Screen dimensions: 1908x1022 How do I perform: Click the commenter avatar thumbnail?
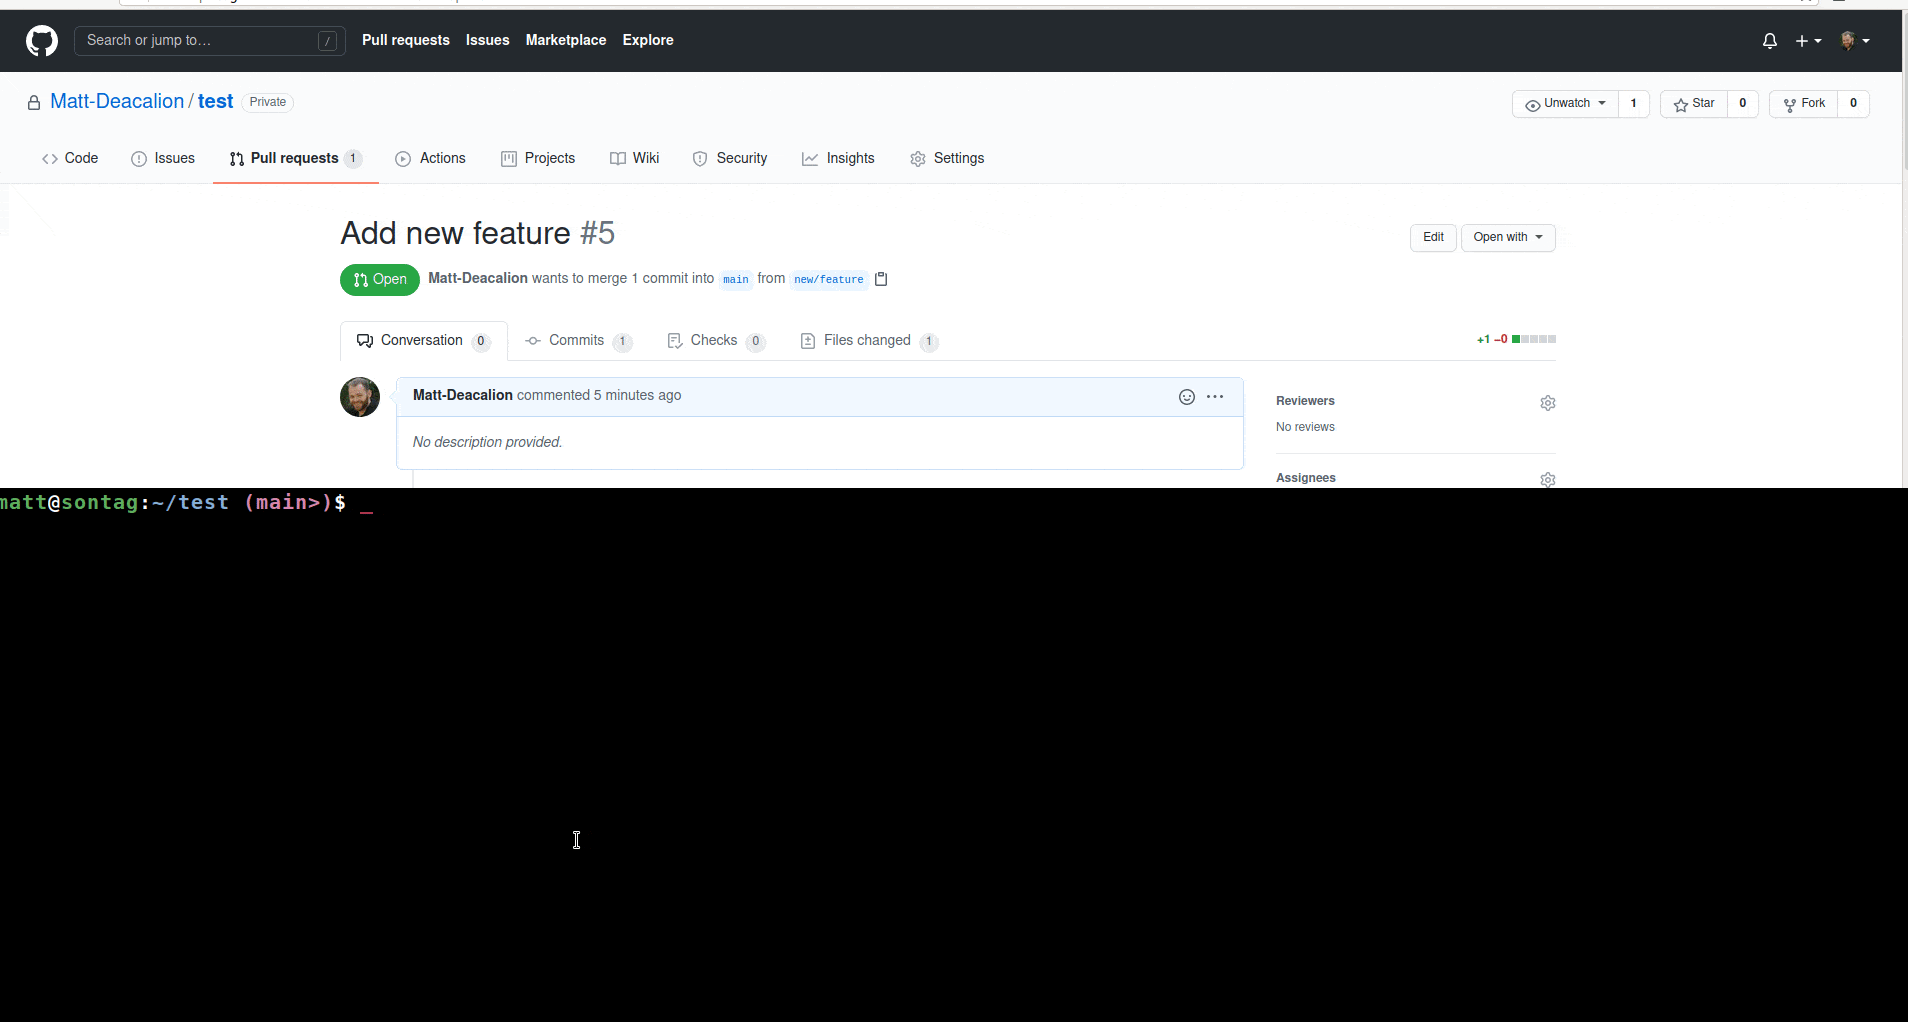tap(360, 397)
